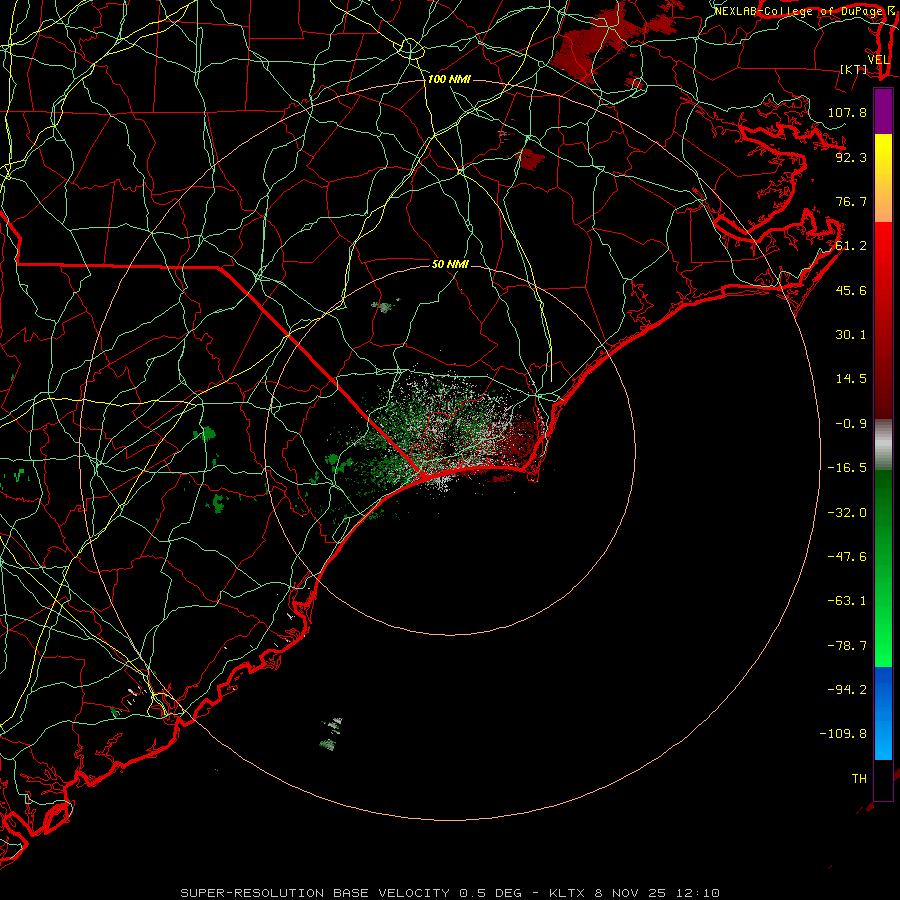Click the "TH" legend label
Viewport: 900px width, 900px height.
point(859,779)
